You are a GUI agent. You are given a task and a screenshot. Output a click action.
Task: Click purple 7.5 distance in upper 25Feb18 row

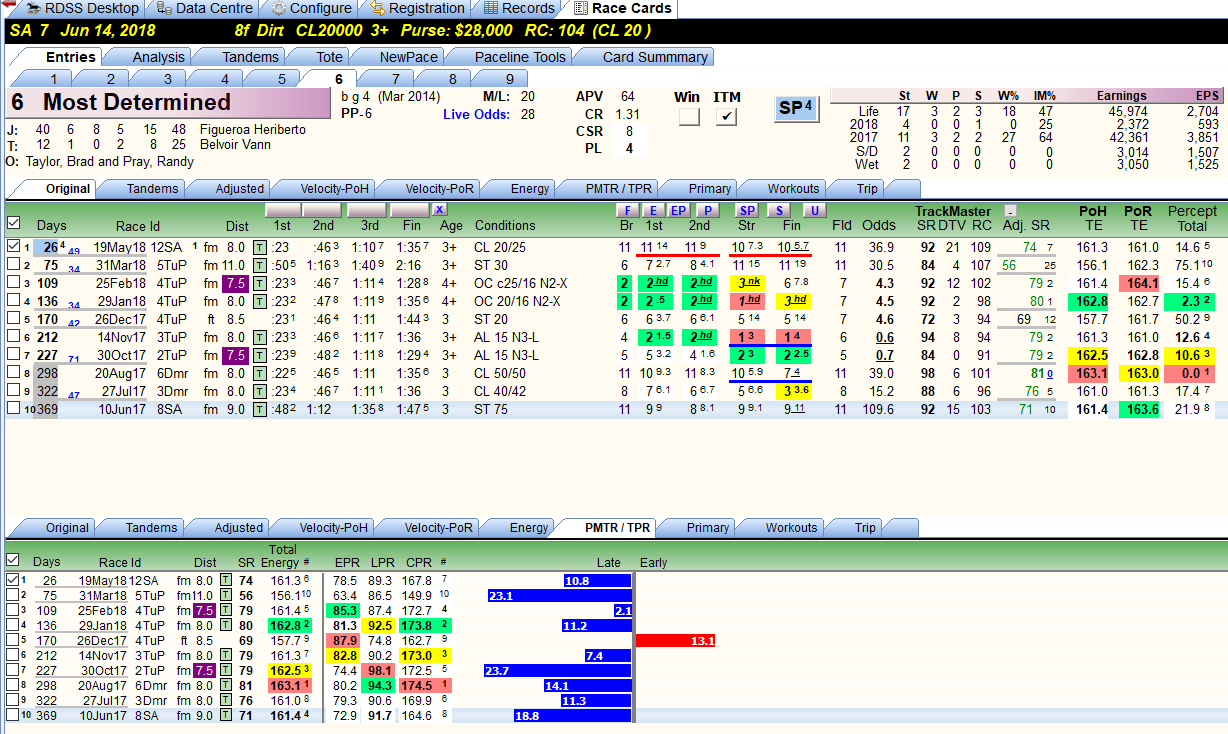(x=234, y=283)
